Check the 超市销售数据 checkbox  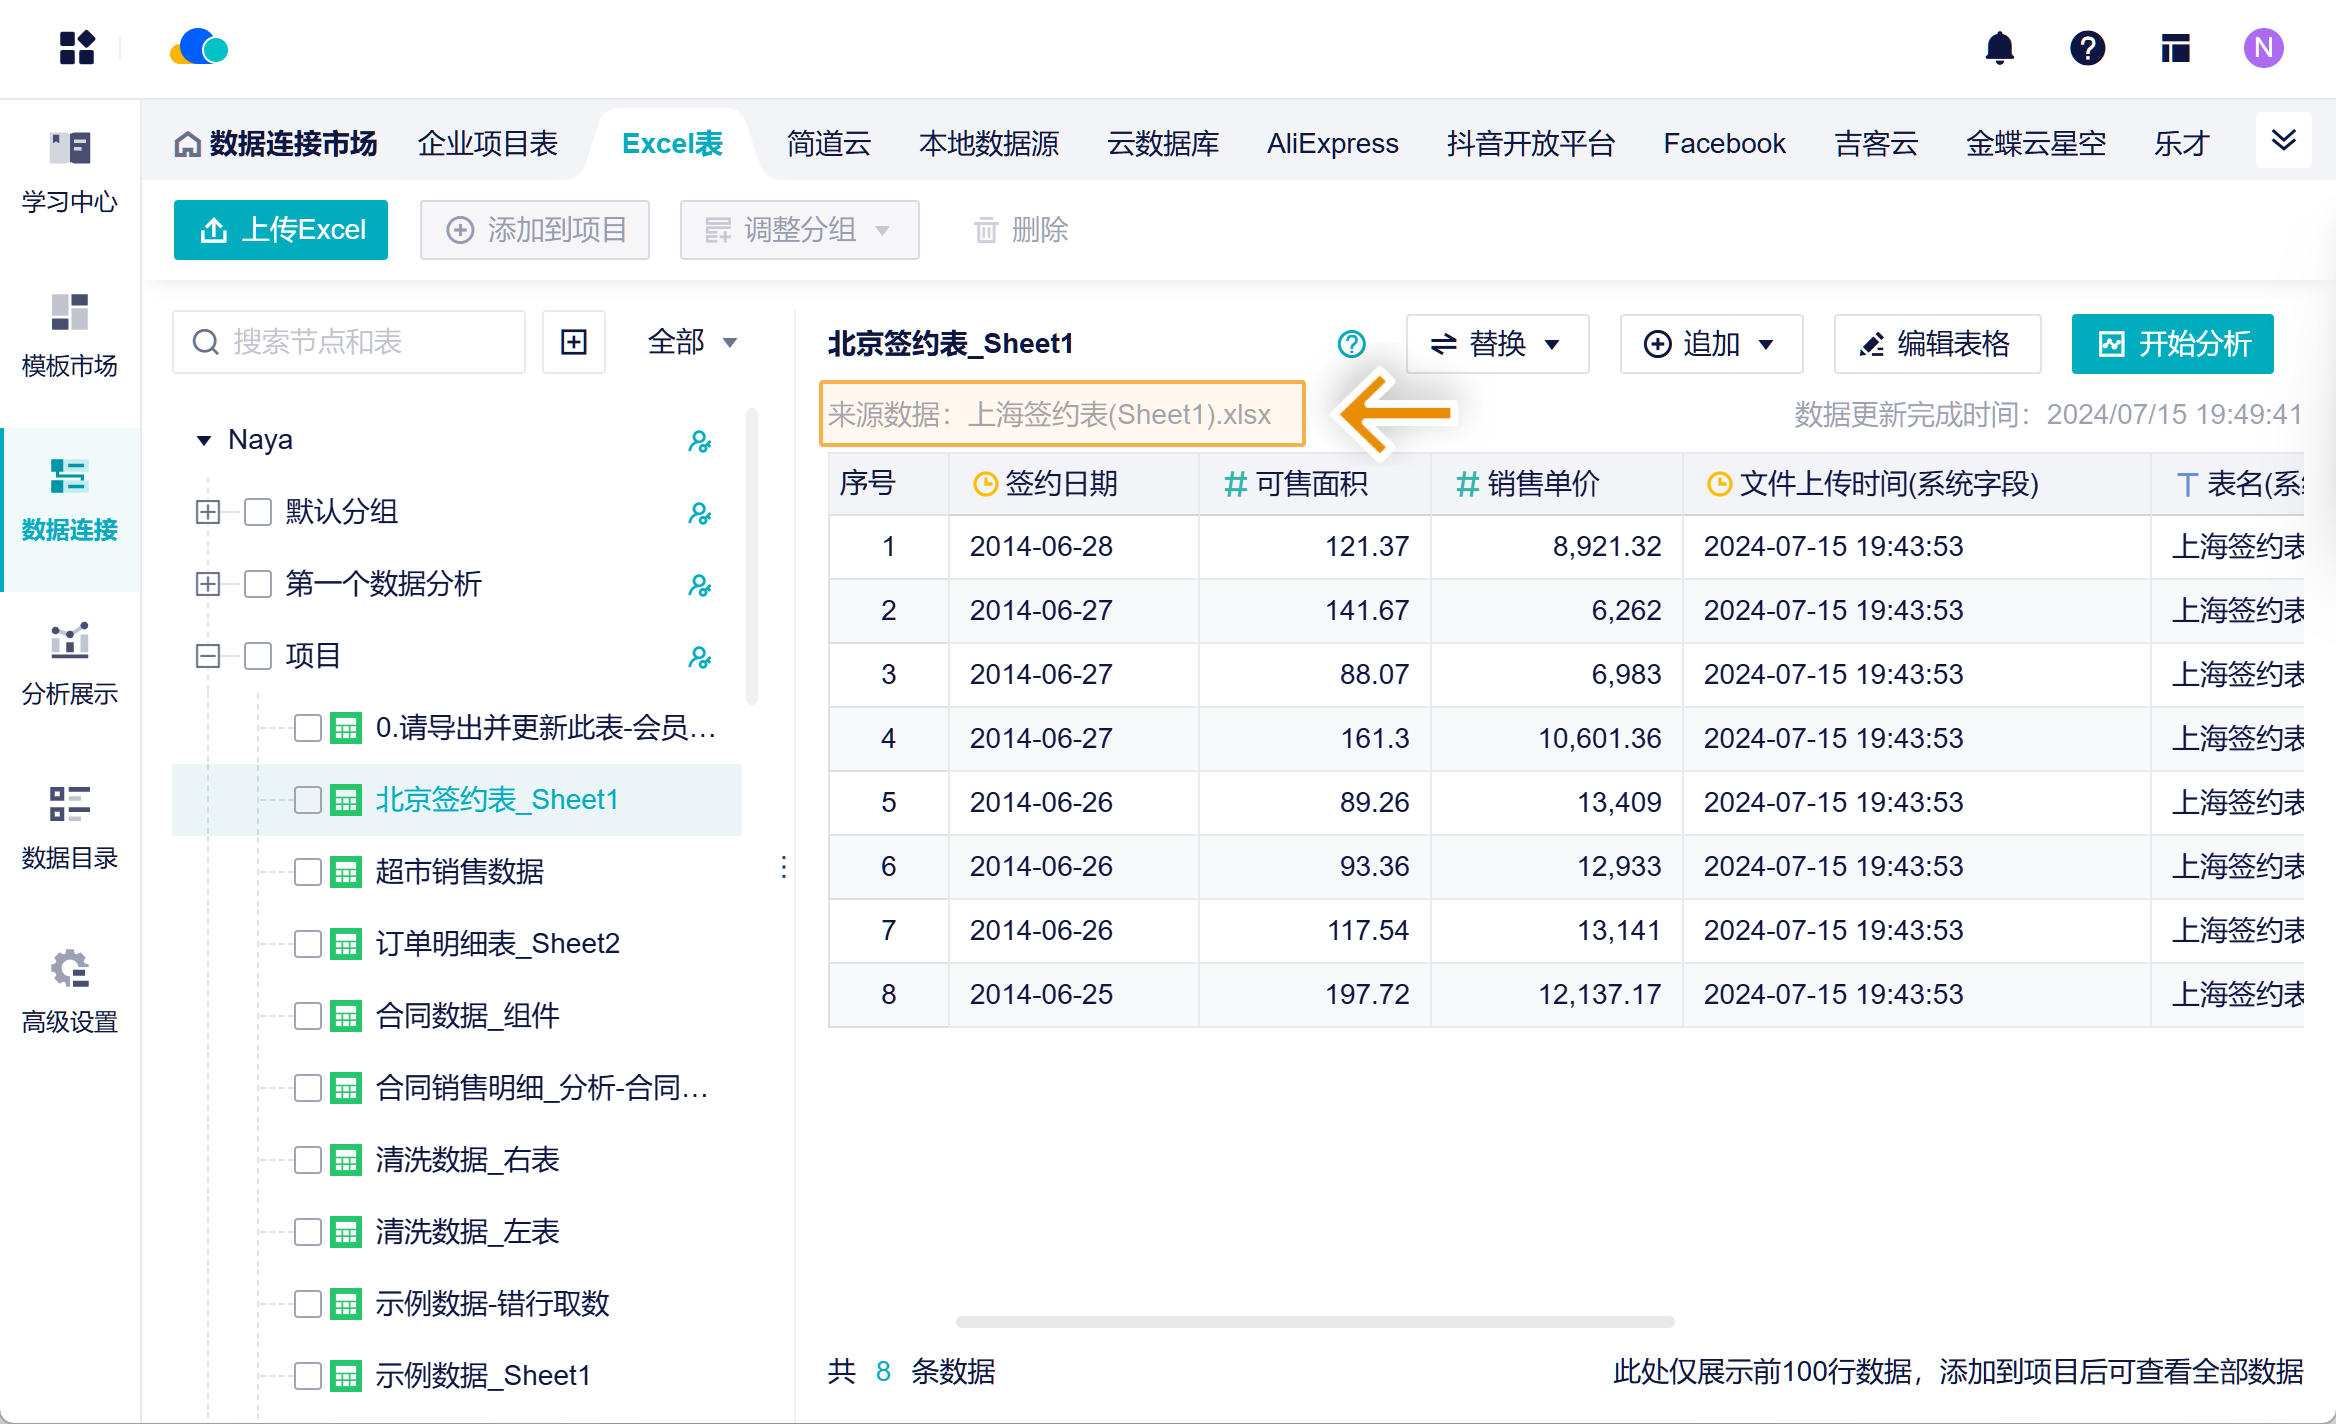click(308, 872)
